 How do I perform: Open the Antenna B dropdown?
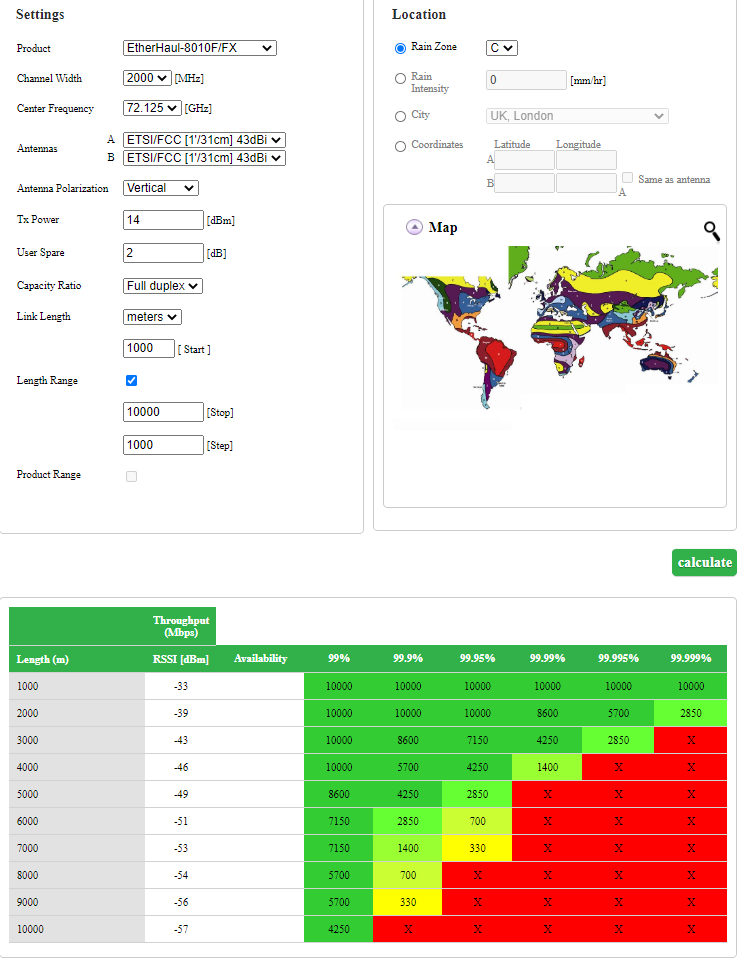tap(204, 158)
